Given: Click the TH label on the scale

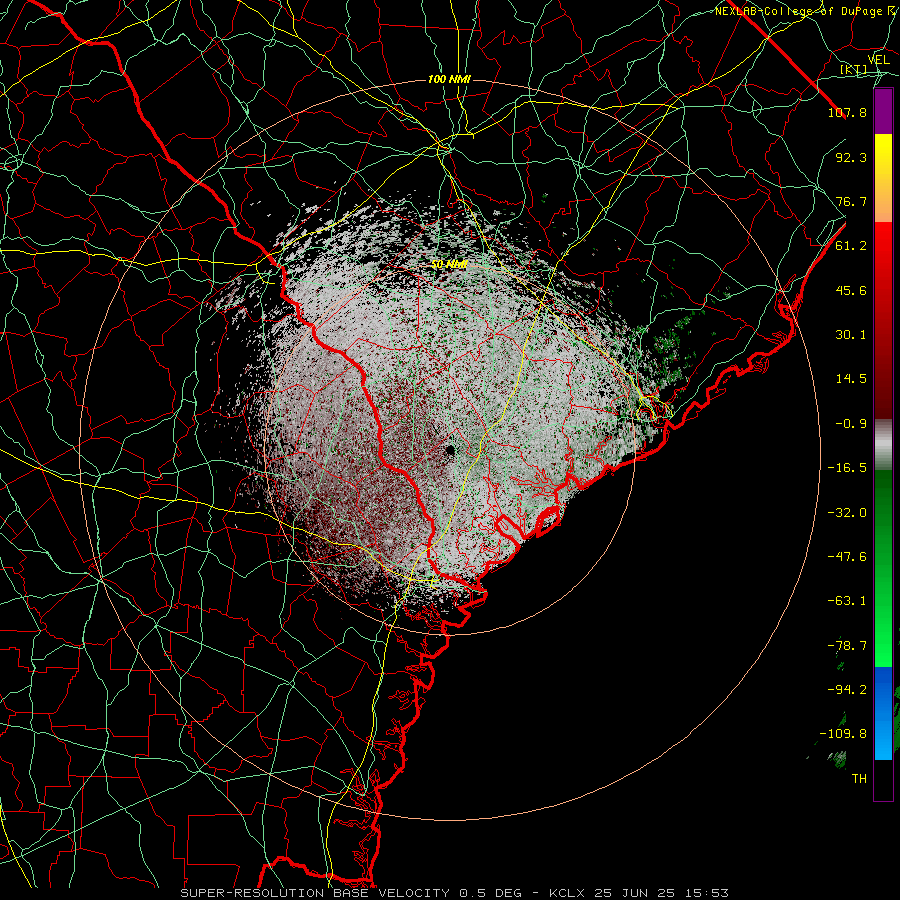Looking at the screenshot, I should pos(859,779).
